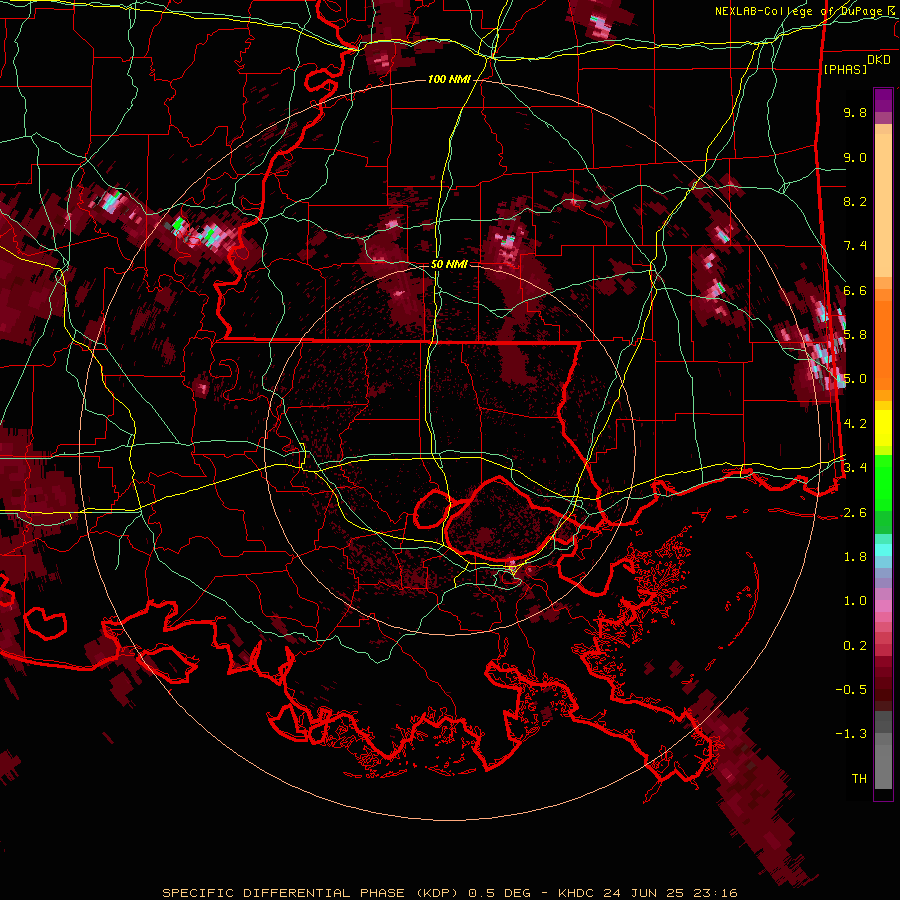Screen dimensions: 900x900
Task: Click the TH threshold label
Action: click(859, 779)
